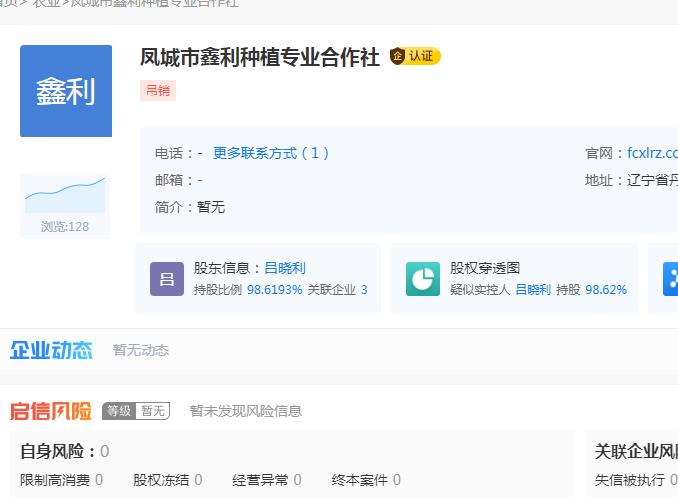The height and width of the screenshot is (497, 678).
Task: Open 更多联系方式 contact link
Action: (271, 153)
